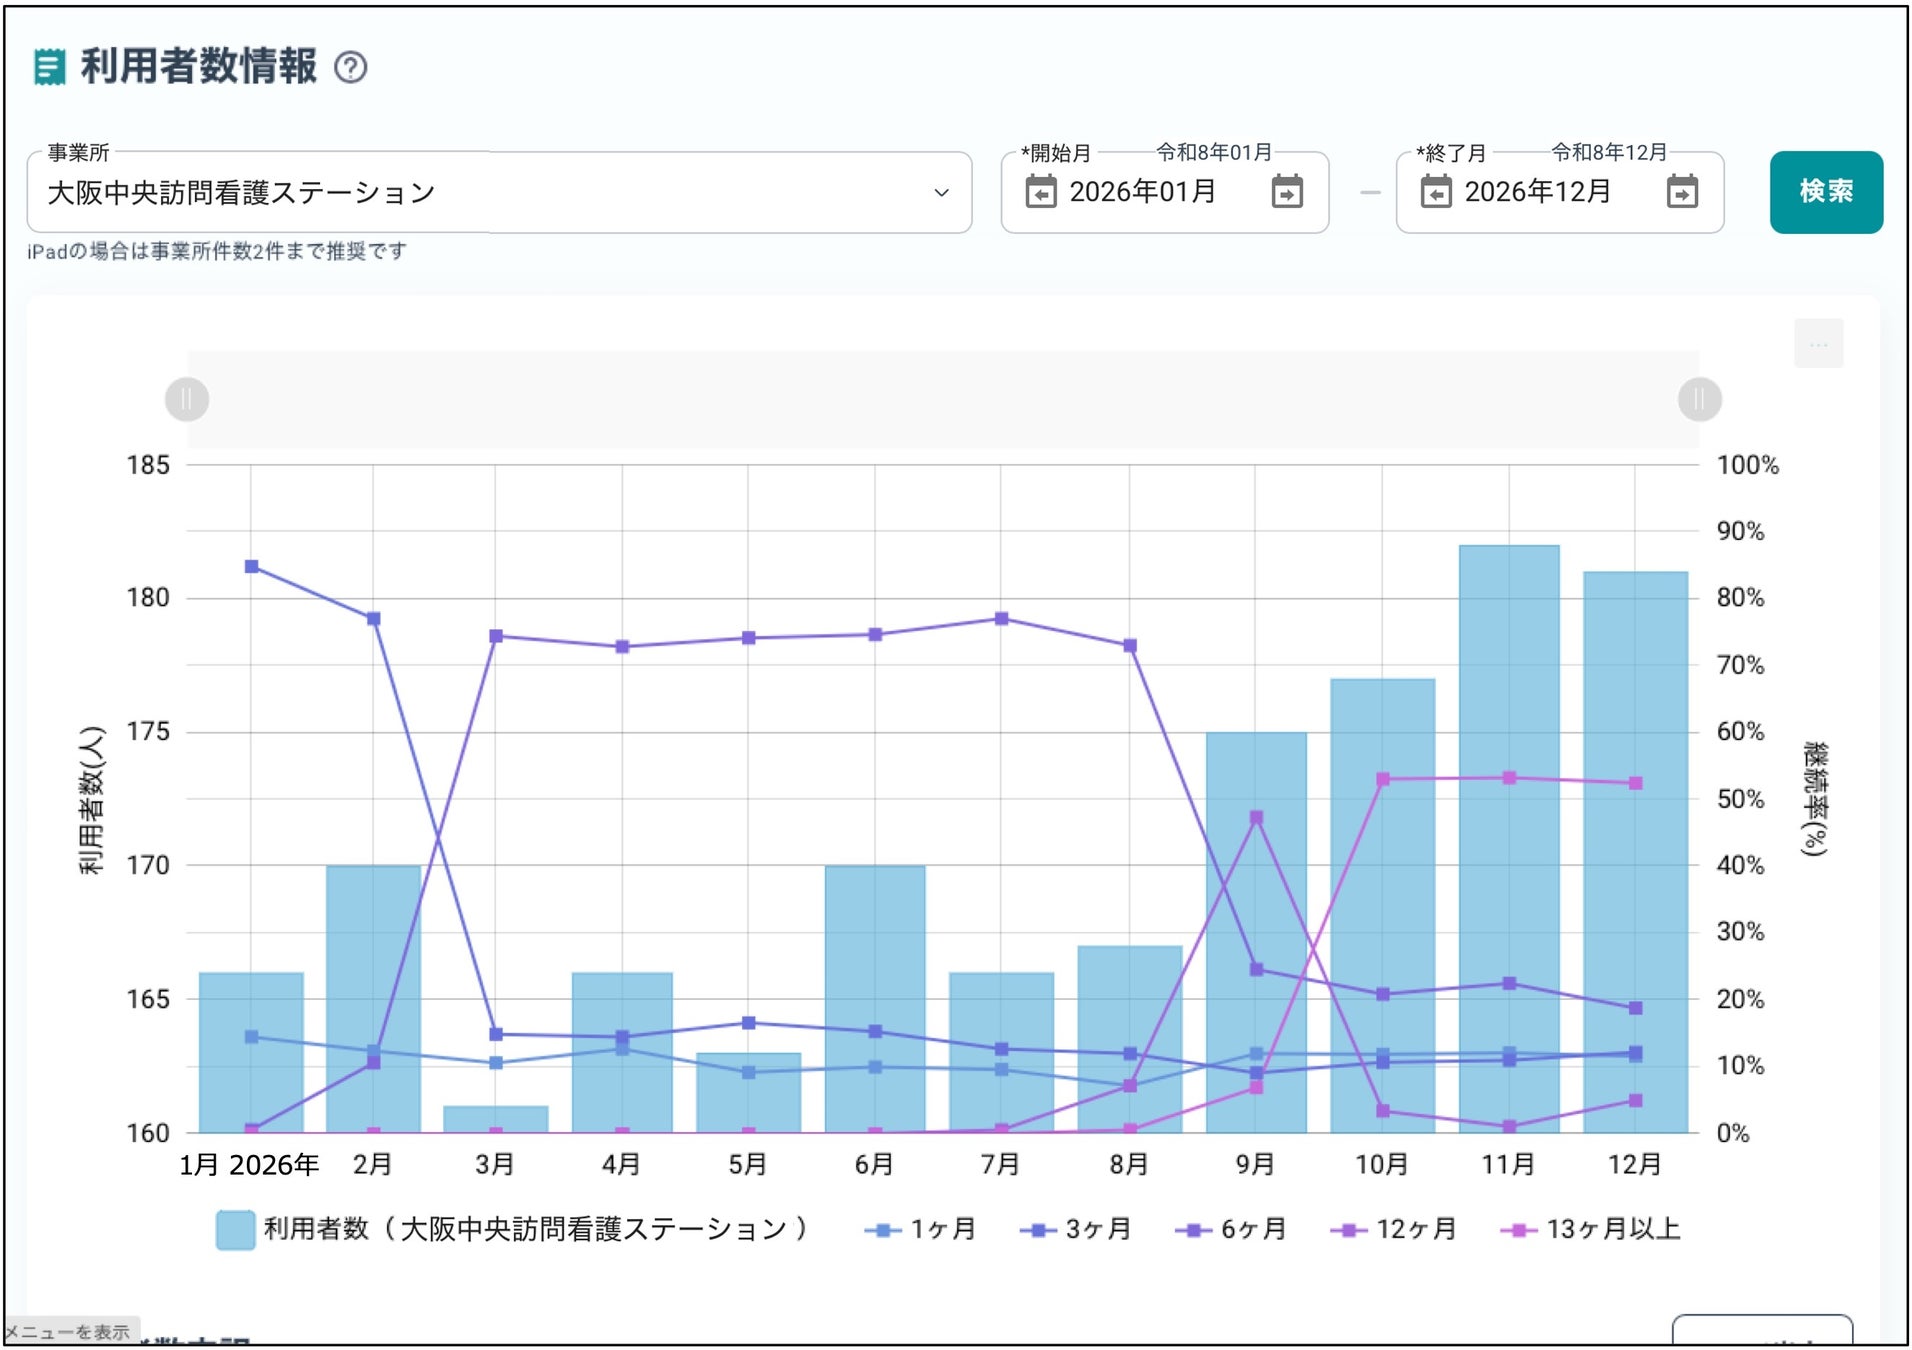The width and height of the screenshot is (1912, 1350).
Task: Click the help question mark icon
Action: [350, 68]
